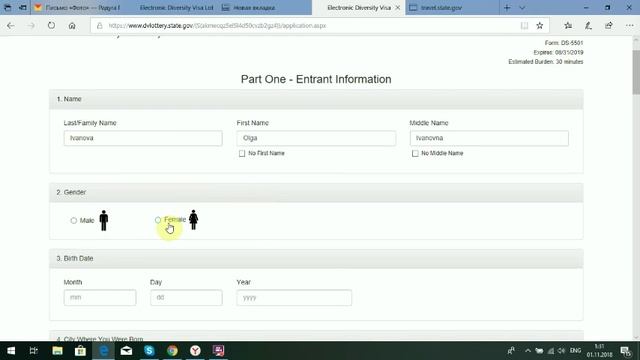Open the browser home page

click(x=72, y=25)
